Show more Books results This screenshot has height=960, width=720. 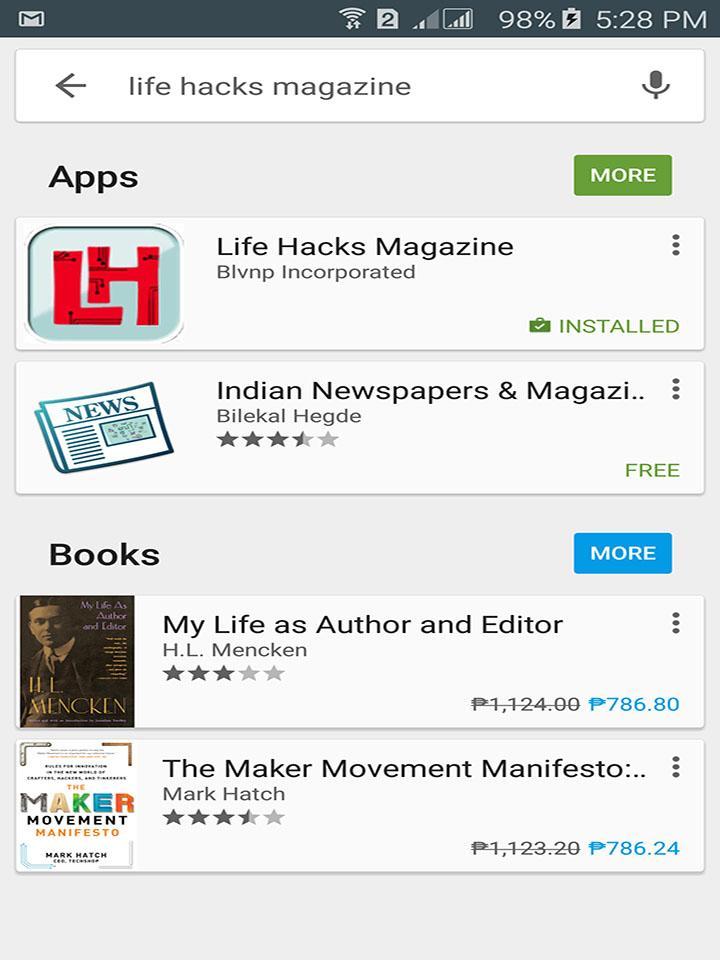(x=623, y=553)
